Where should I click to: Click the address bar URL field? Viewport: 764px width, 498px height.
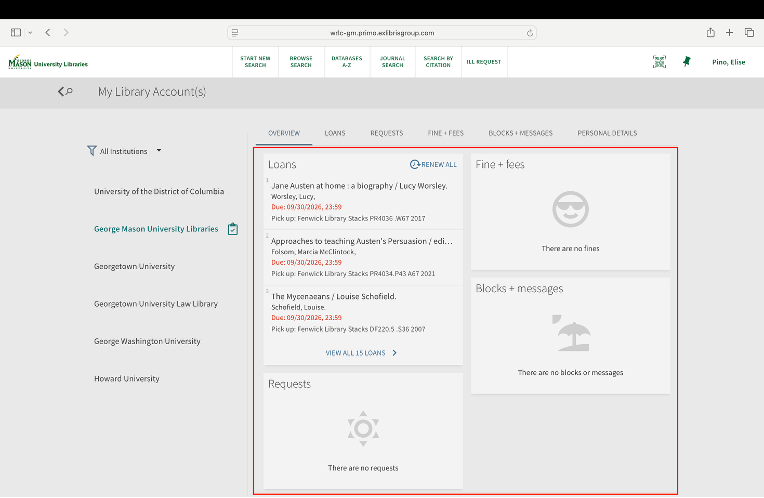click(x=382, y=33)
